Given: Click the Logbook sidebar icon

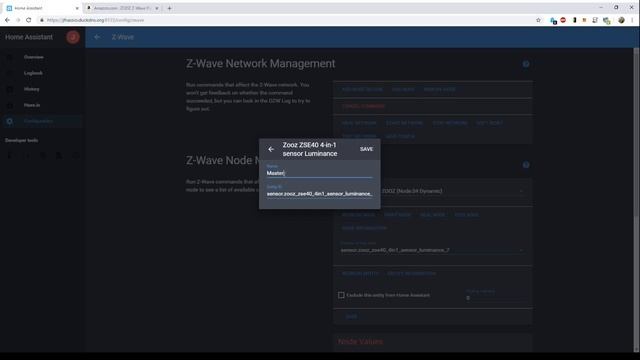Looking at the screenshot, I should tap(10, 73).
